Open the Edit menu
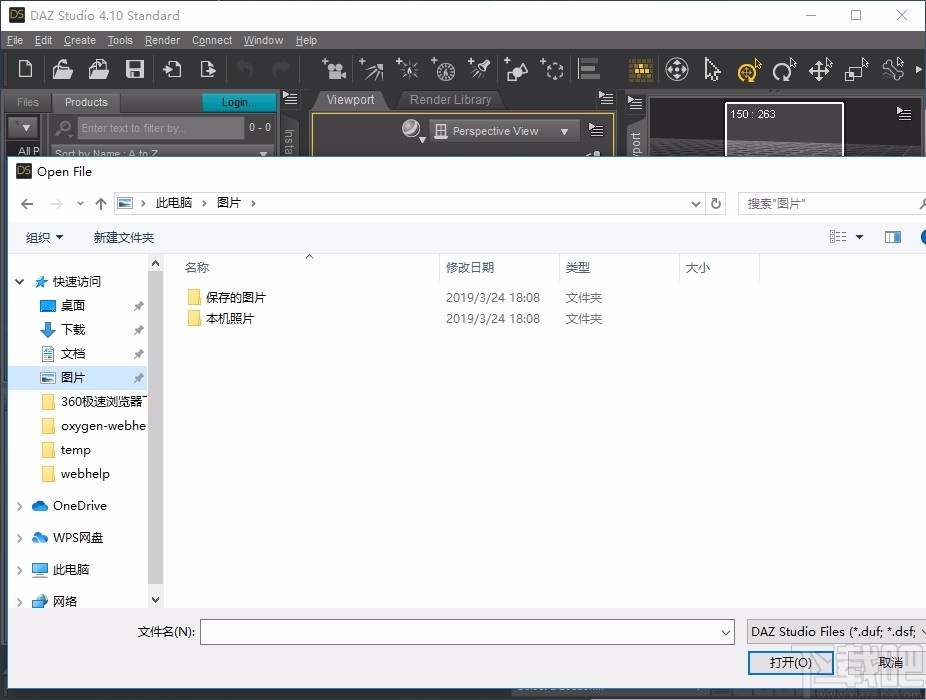This screenshot has width=926, height=700. point(43,40)
